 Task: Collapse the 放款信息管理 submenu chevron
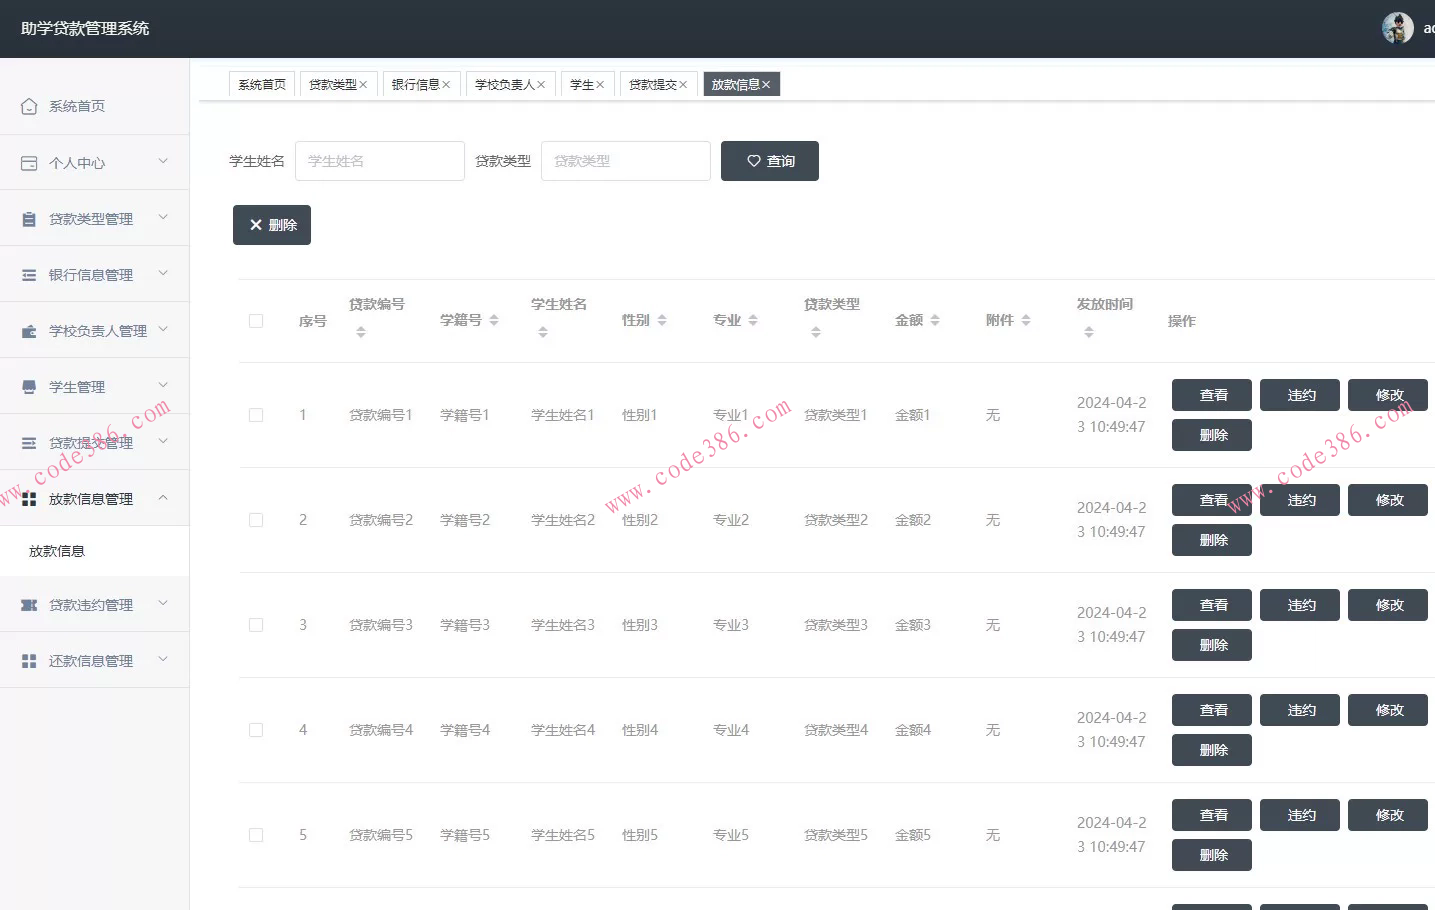pyautogui.click(x=163, y=498)
